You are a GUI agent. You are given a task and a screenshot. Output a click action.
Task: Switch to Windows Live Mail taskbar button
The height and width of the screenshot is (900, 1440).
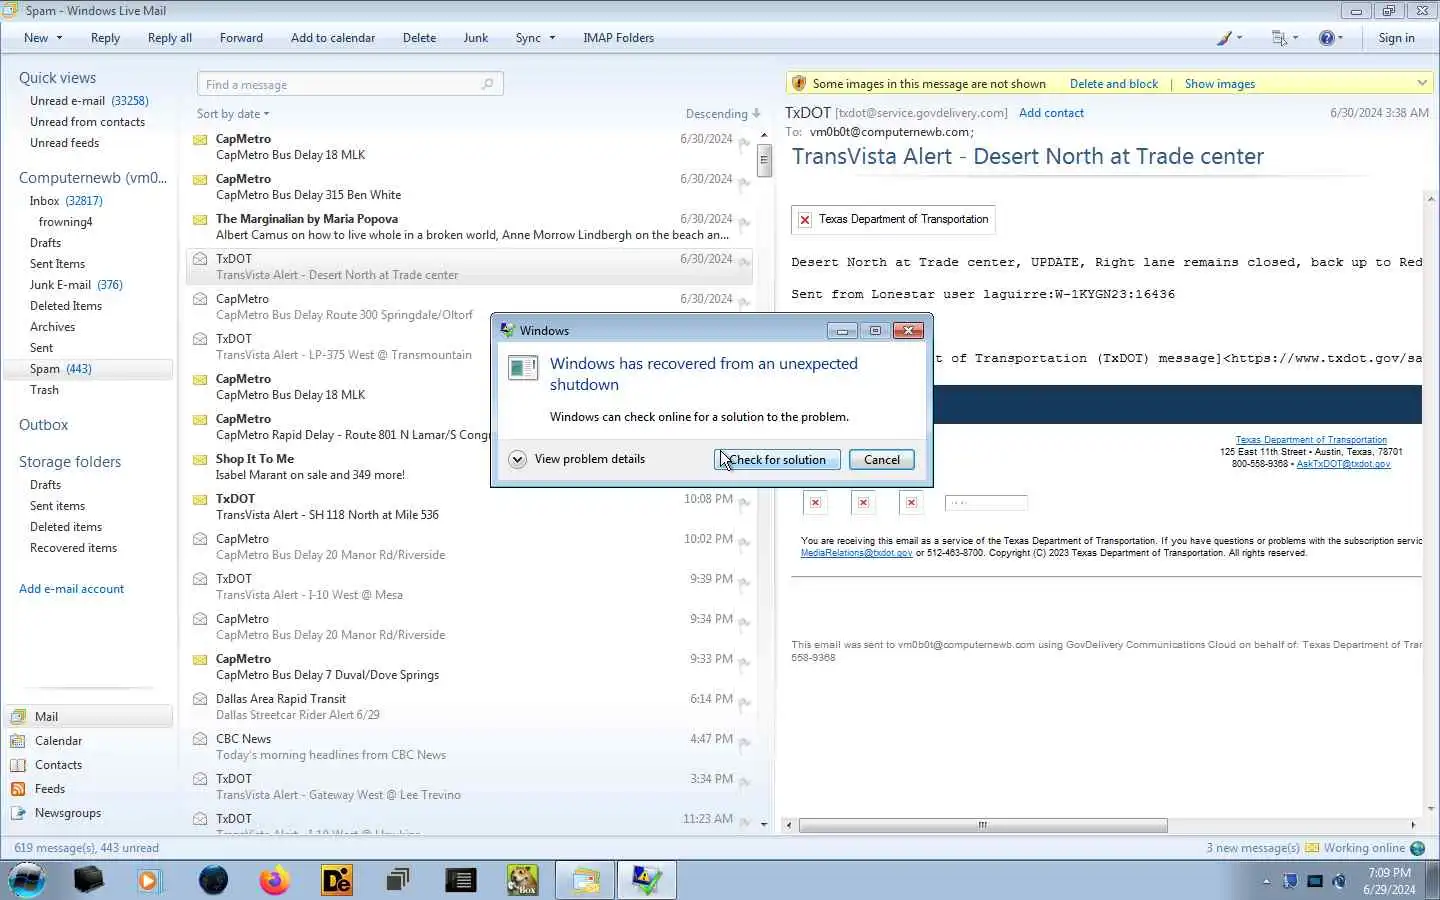coord(586,880)
